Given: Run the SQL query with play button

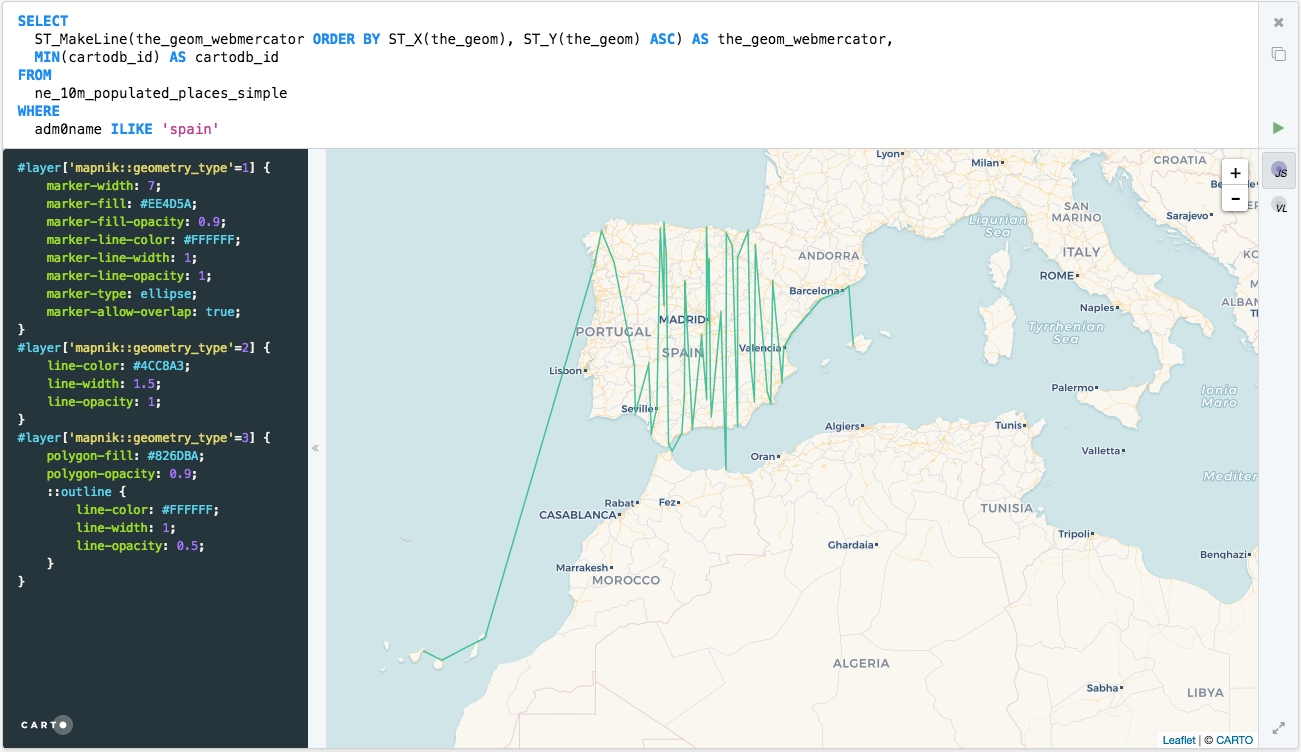Looking at the screenshot, I should coord(1278,128).
